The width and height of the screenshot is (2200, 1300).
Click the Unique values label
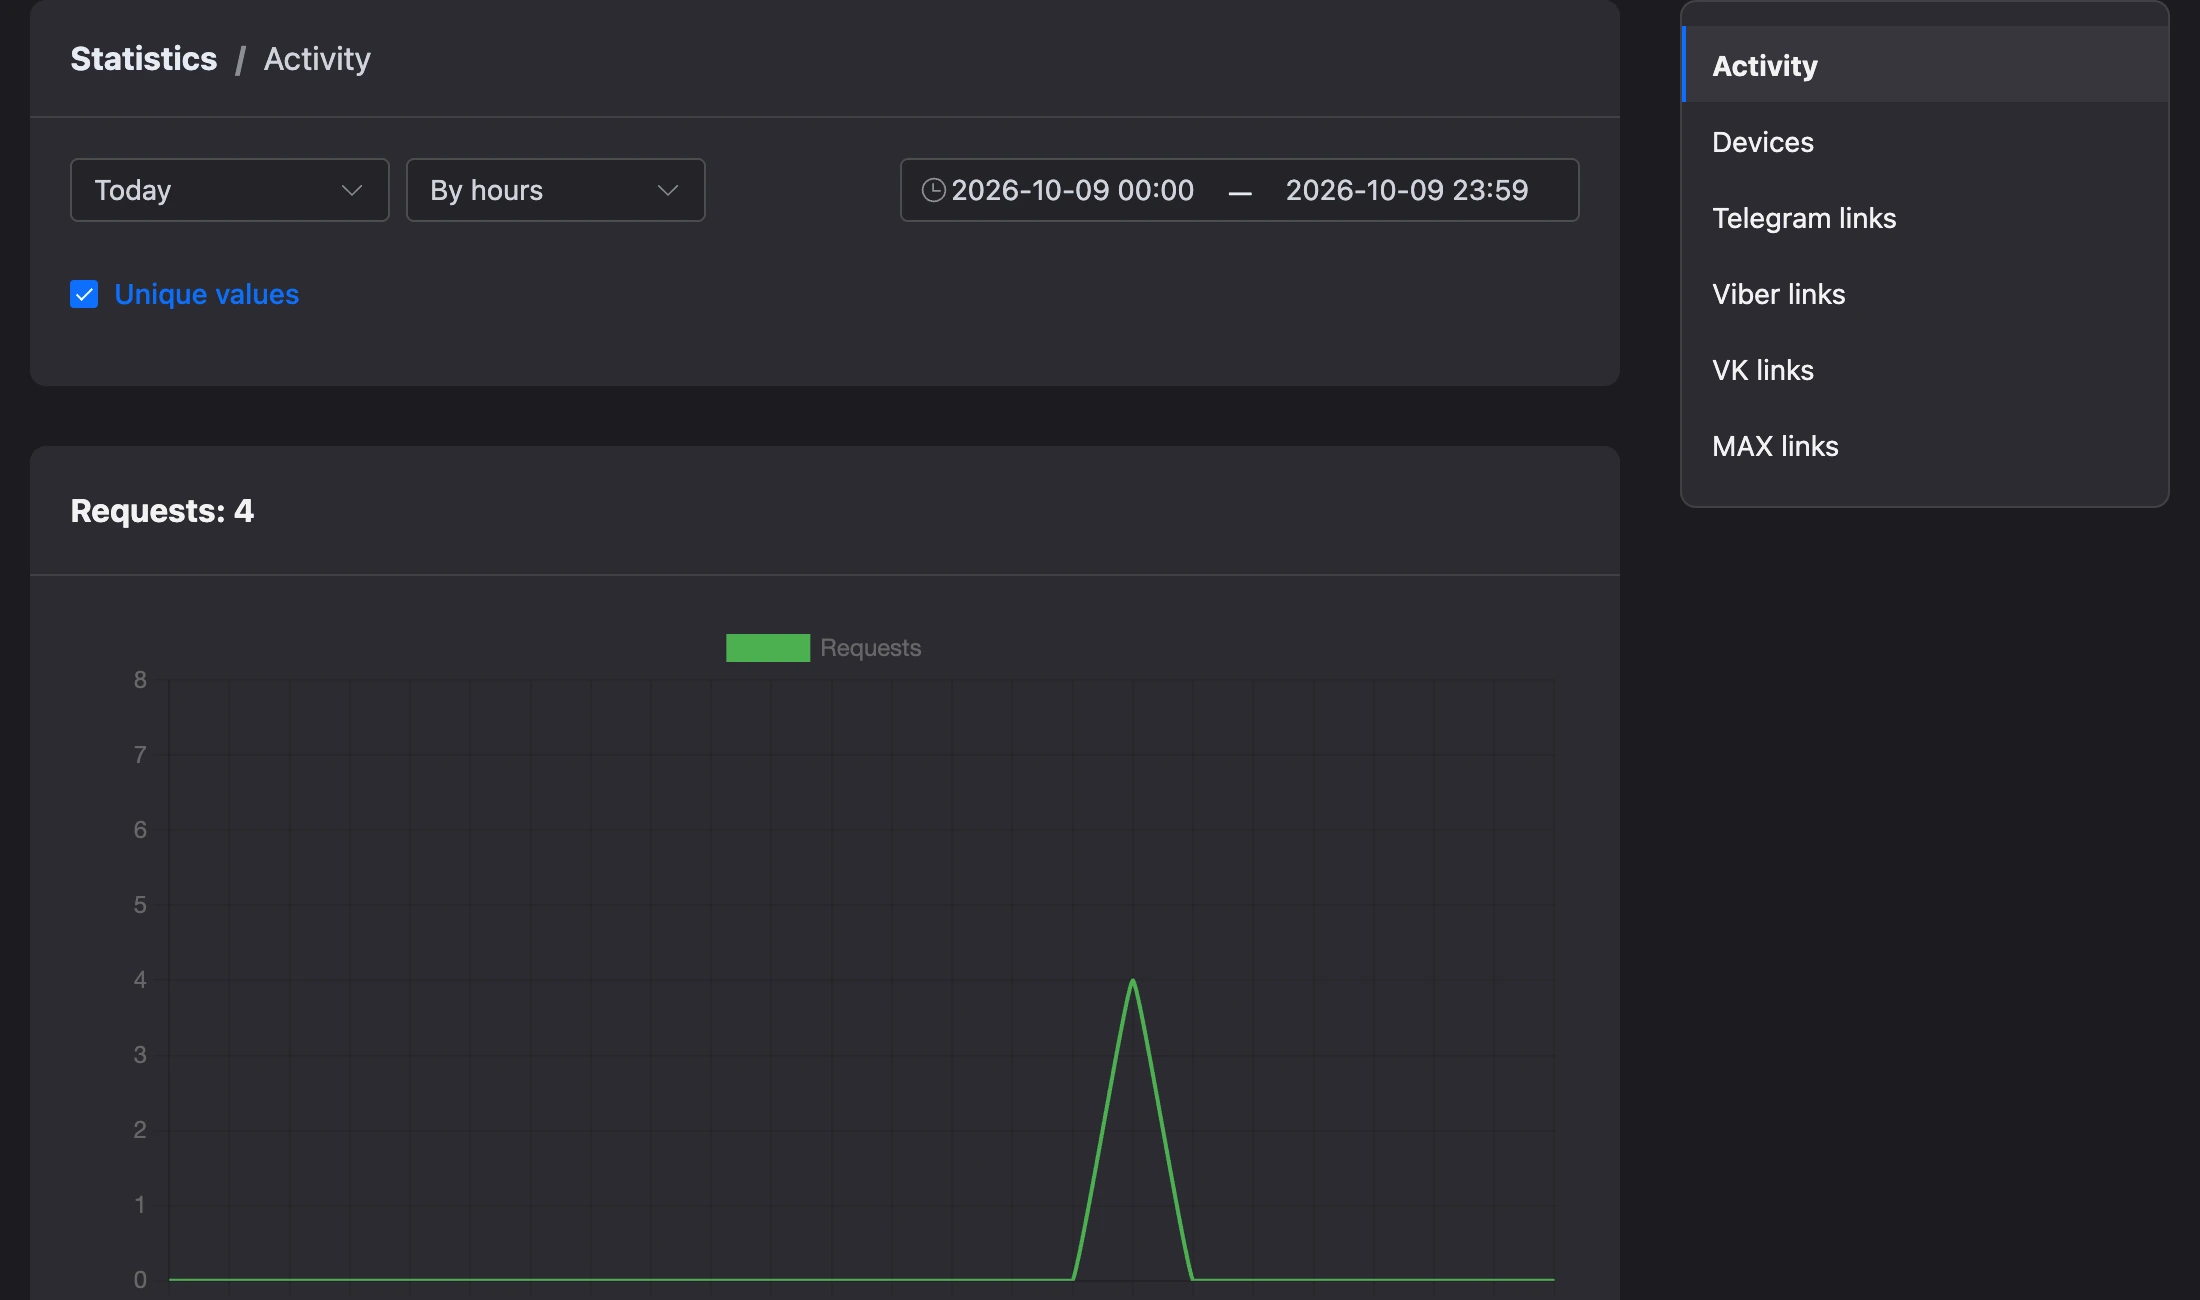[206, 294]
